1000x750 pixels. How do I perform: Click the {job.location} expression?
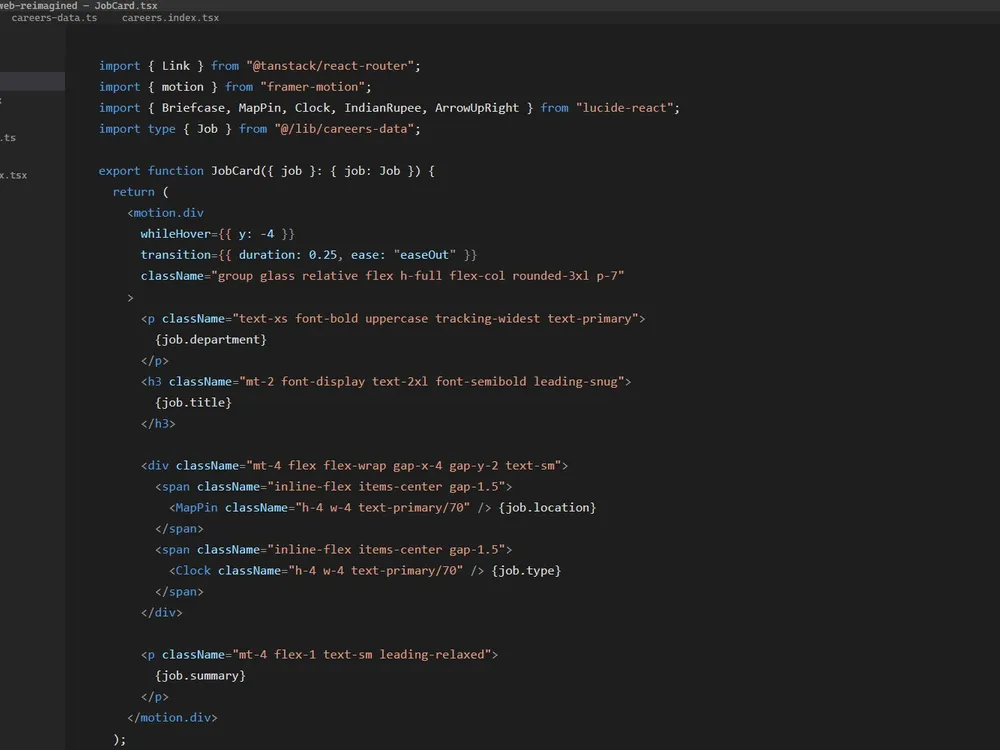click(547, 508)
